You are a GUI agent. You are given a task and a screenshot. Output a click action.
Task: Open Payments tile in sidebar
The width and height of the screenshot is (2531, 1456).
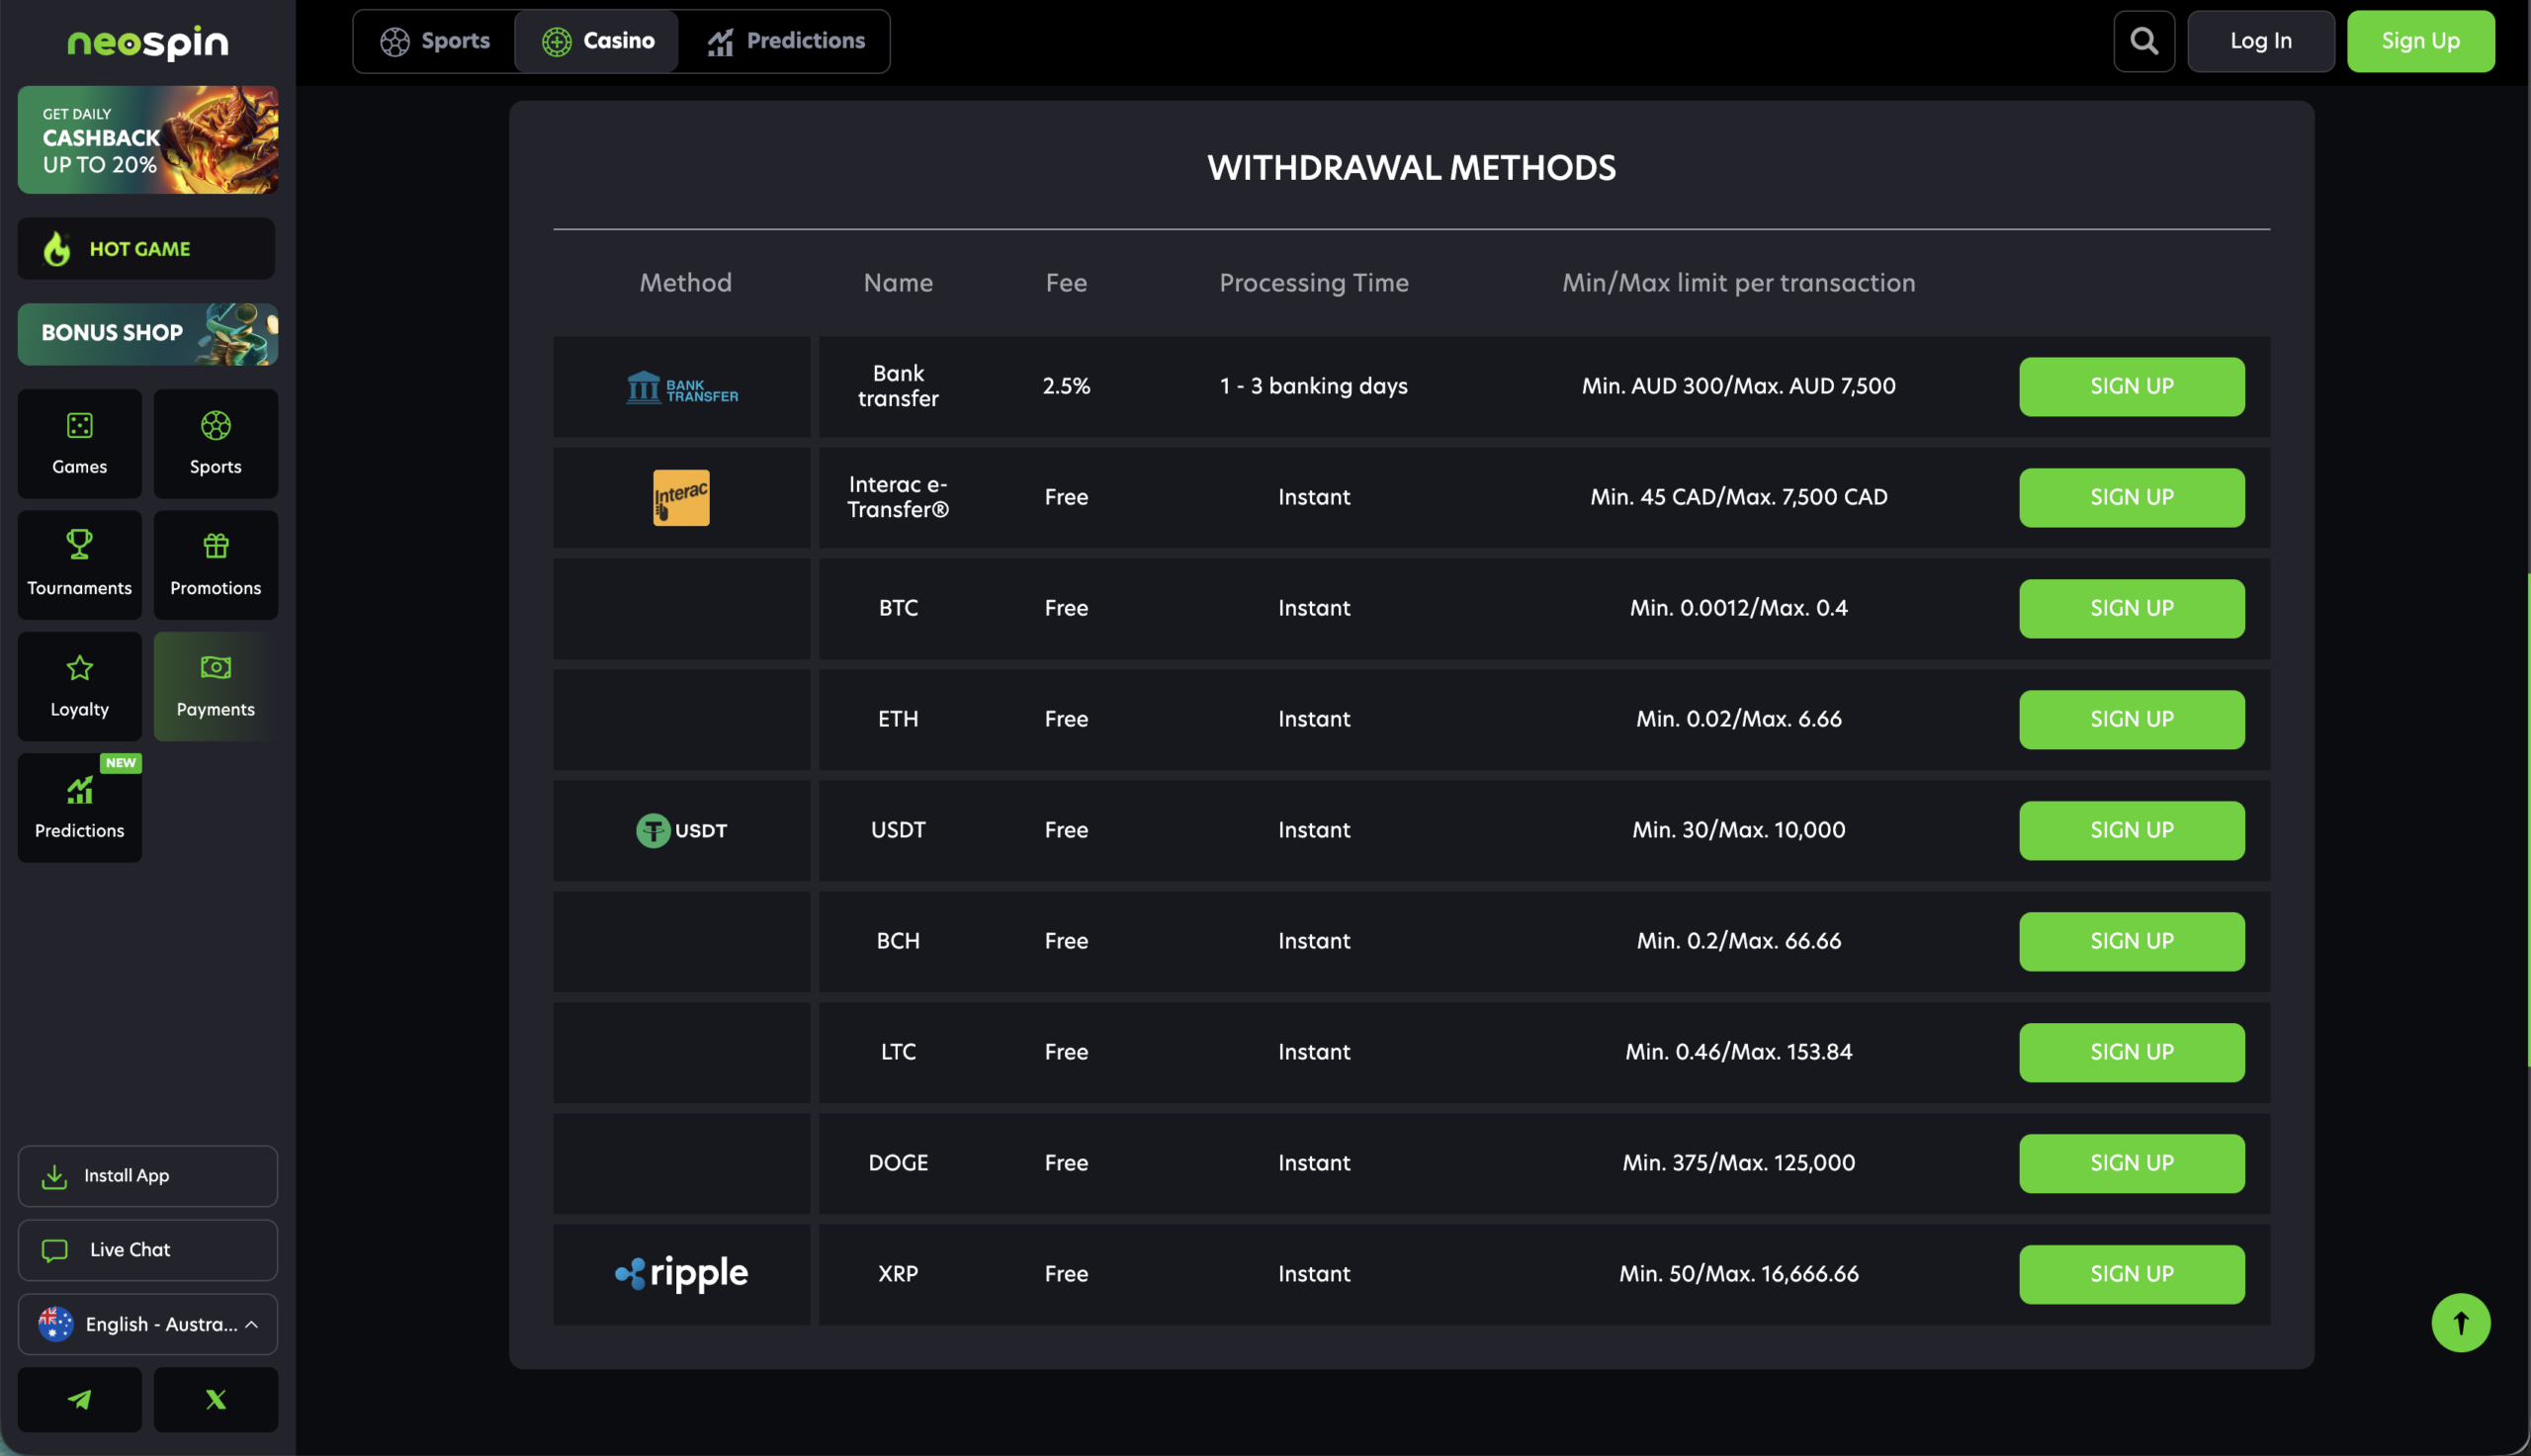216,686
